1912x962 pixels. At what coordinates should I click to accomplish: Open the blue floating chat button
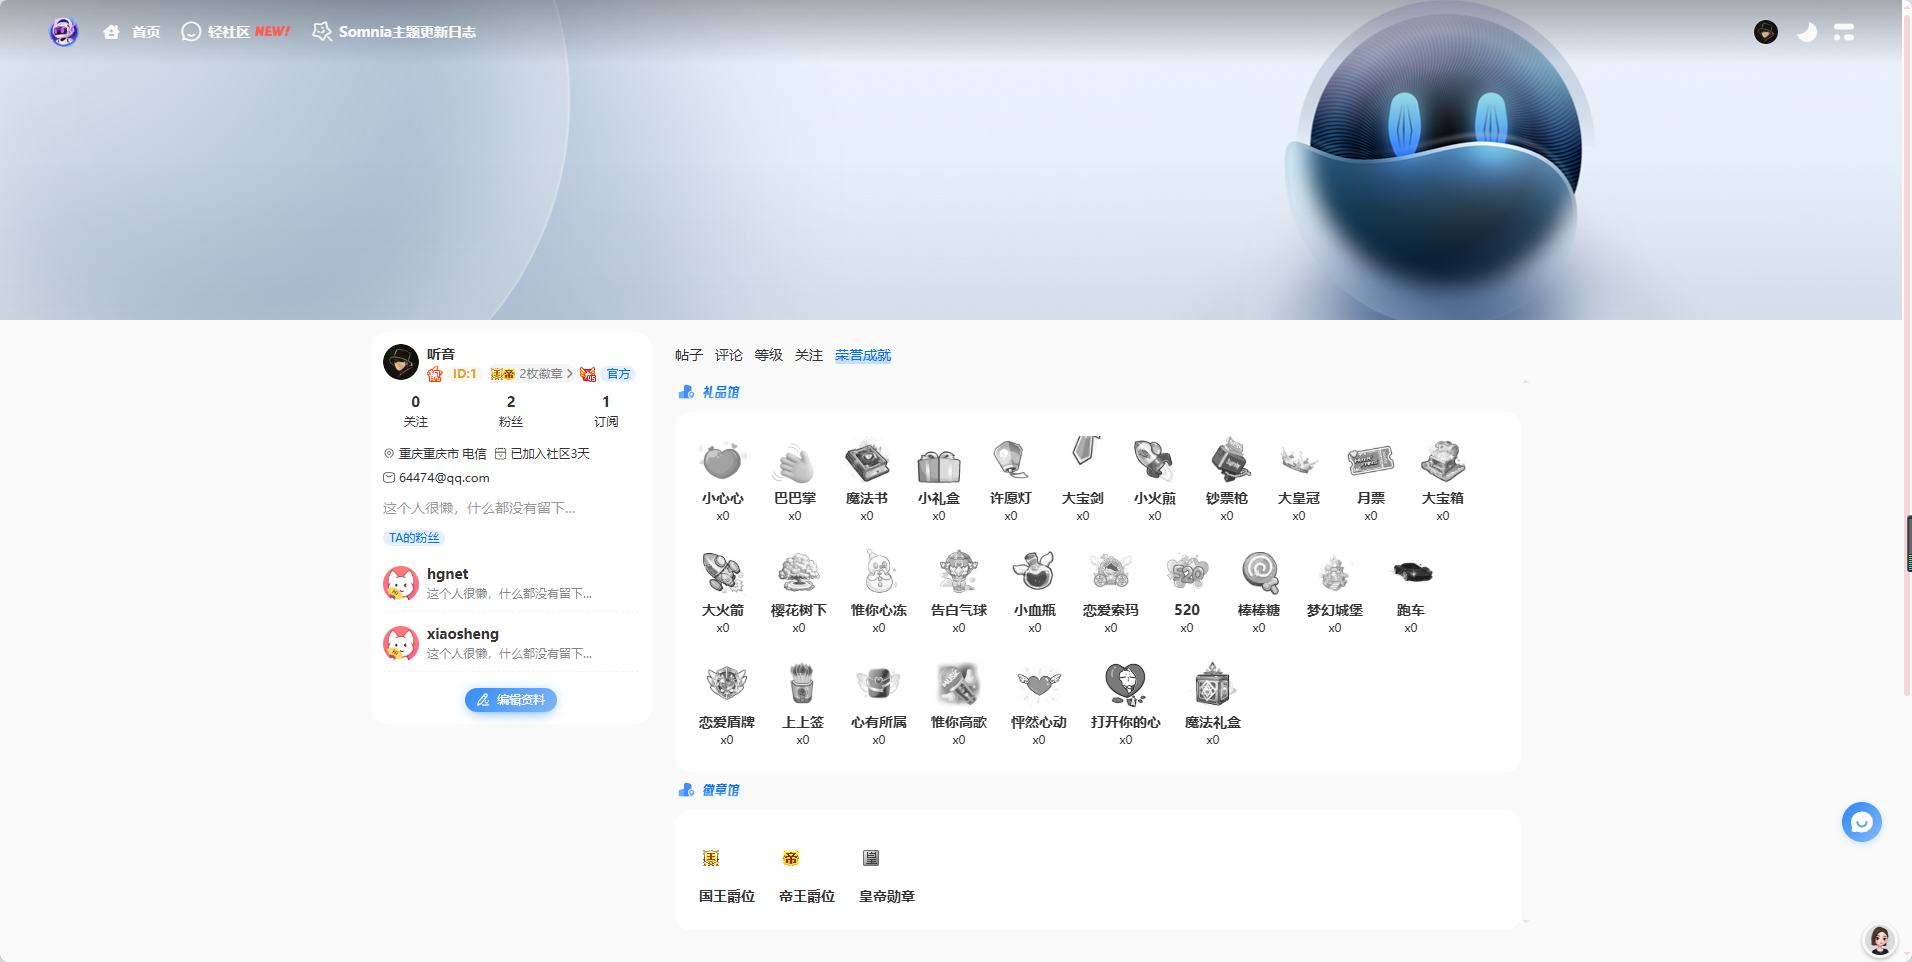coord(1861,822)
